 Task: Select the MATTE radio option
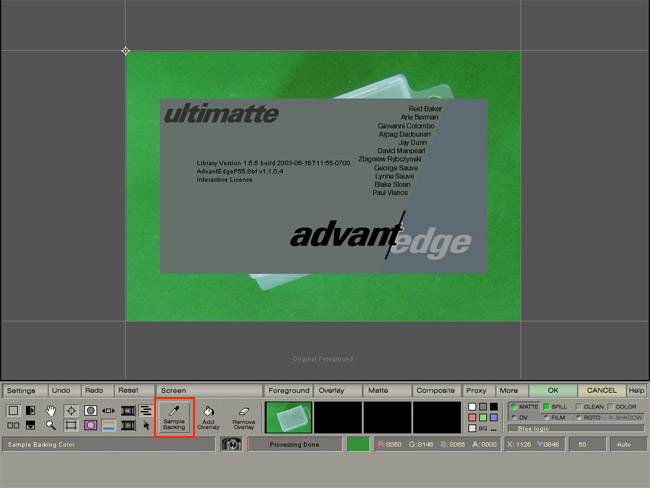(524, 407)
